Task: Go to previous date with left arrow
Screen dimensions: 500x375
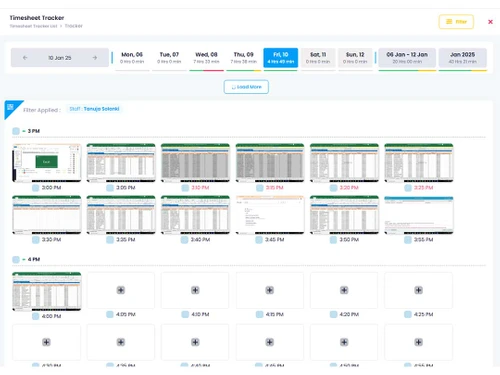Action: [25, 58]
